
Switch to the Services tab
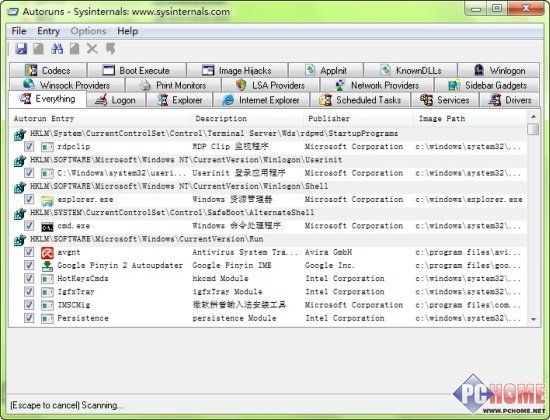[x=445, y=100]
